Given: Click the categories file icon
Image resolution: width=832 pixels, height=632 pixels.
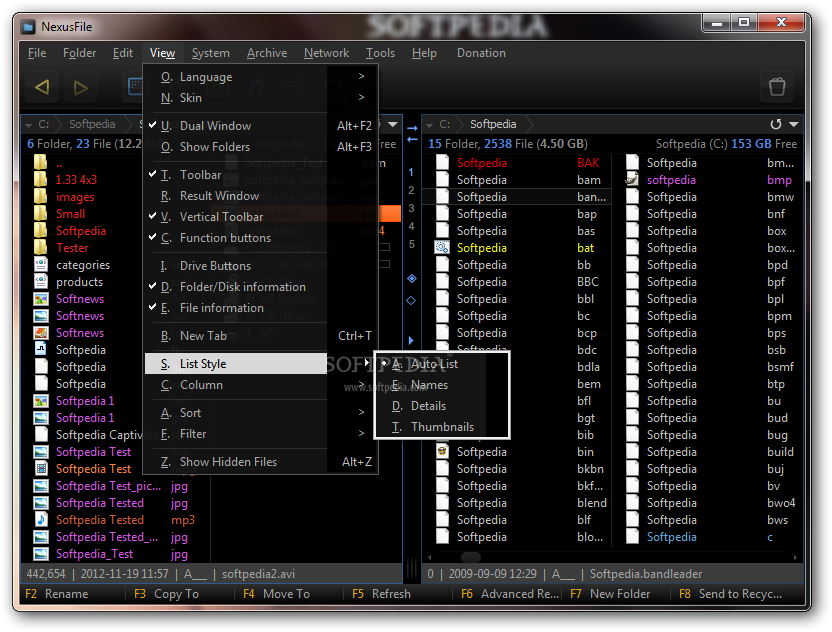Looking at the screenshot, I should 41,265.
